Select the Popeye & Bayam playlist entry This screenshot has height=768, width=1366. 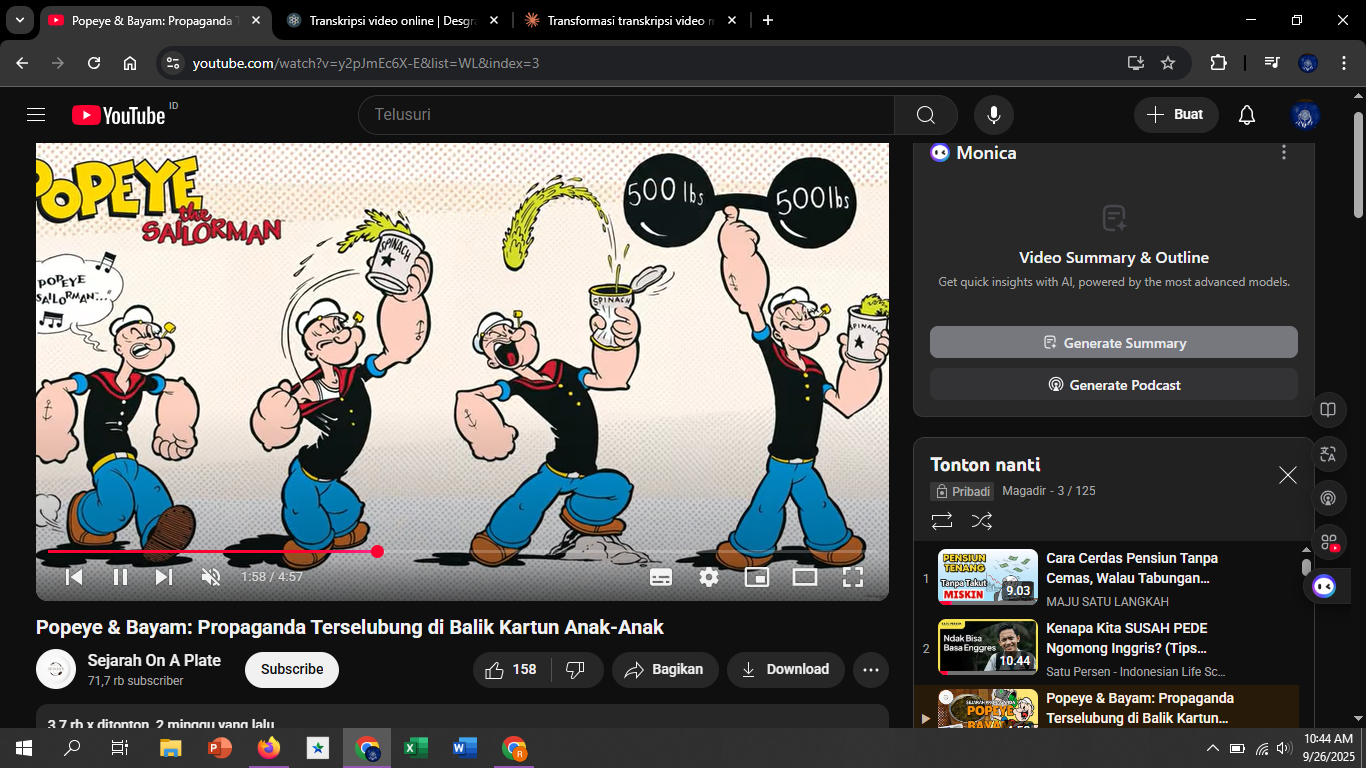coord(1107,707)
